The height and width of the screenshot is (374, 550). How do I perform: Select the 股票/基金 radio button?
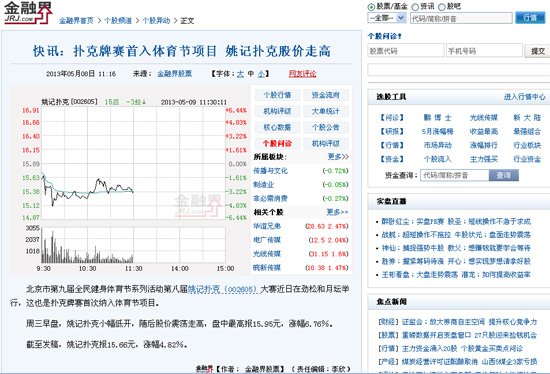[371, 7]
